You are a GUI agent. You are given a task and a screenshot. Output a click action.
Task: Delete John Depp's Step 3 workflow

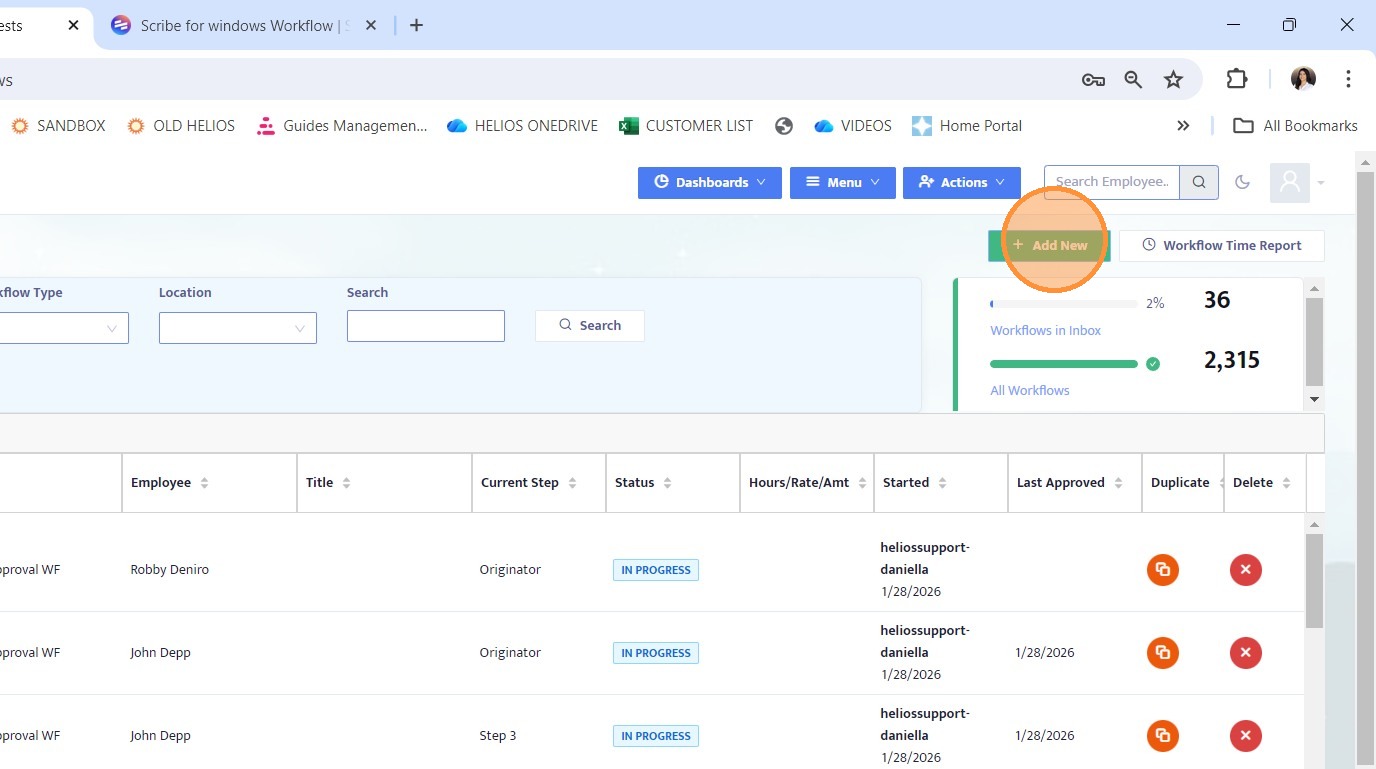1245,736
